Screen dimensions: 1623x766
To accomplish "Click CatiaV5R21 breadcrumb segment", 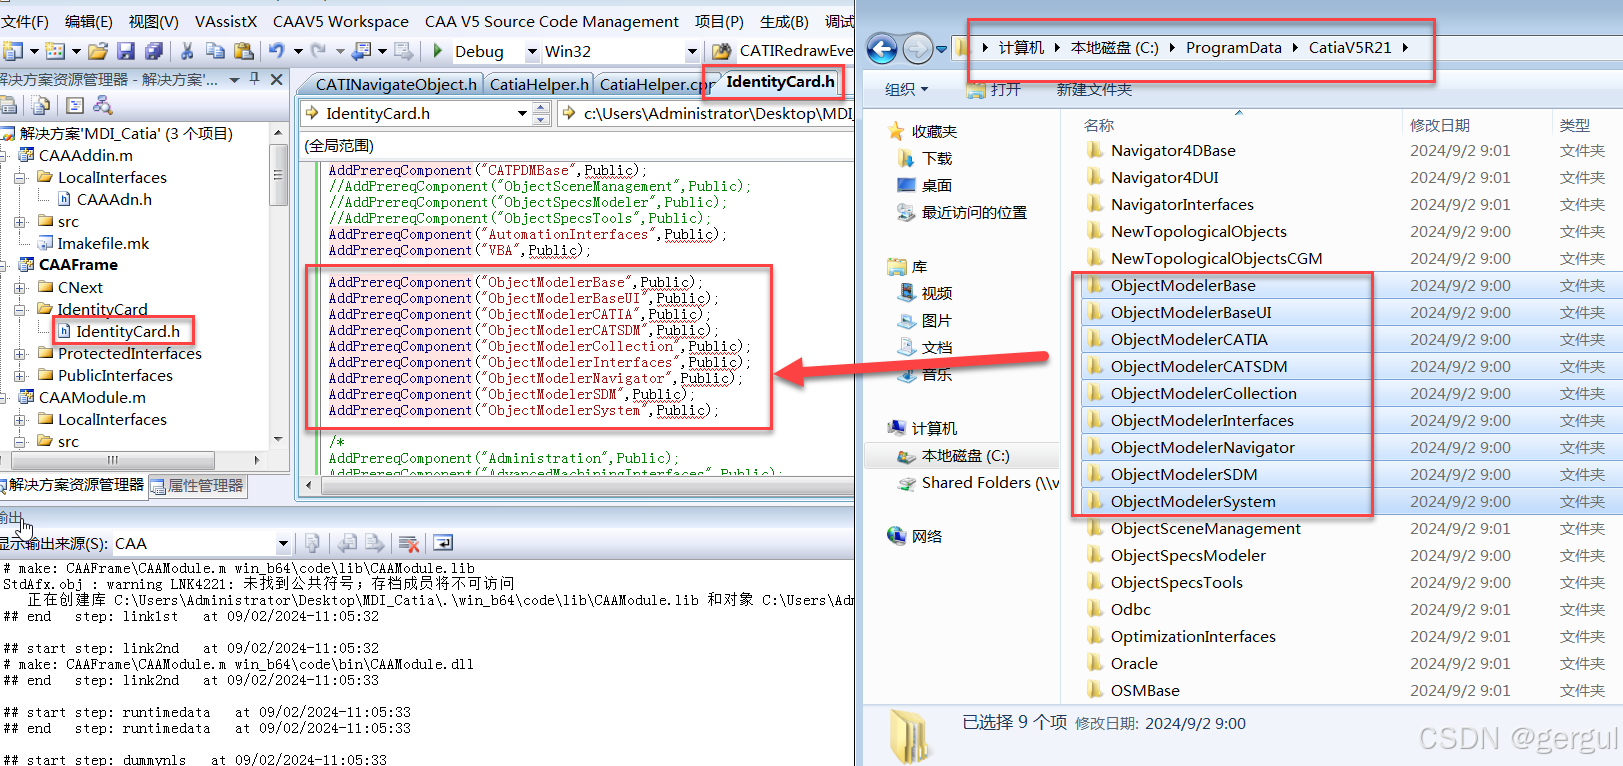I will 1349,47.
